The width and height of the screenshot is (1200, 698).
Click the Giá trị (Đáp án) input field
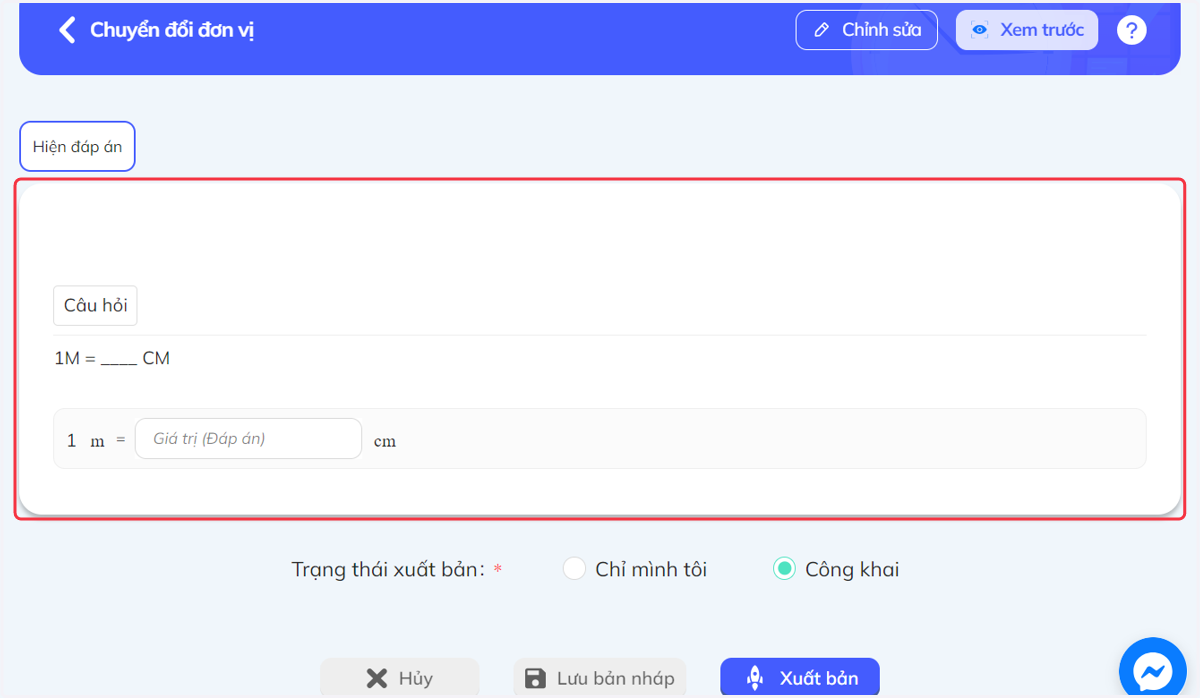pos(248,439)
